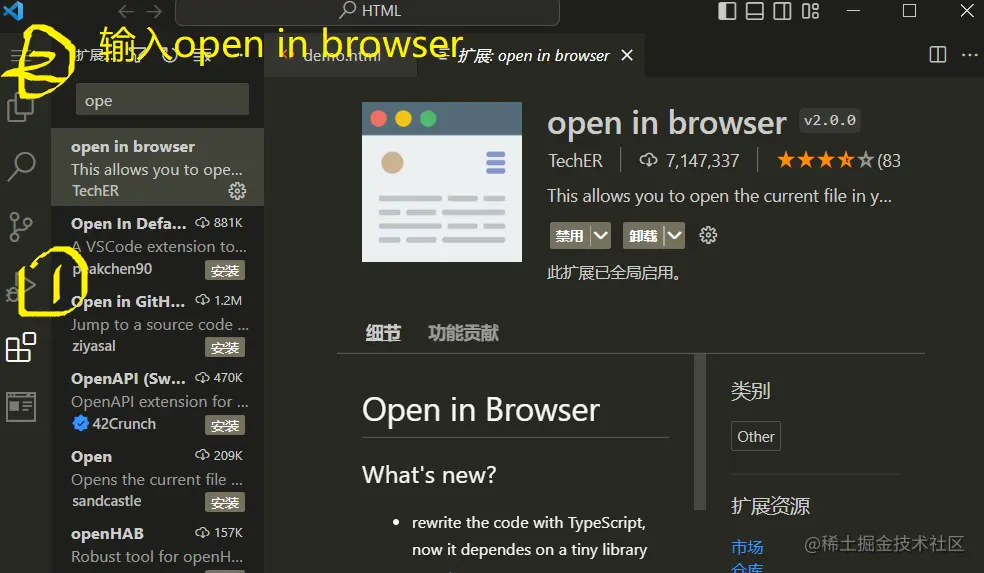Go forward with the right arrow
Screen dimensions: 984x573
[154, 11]
